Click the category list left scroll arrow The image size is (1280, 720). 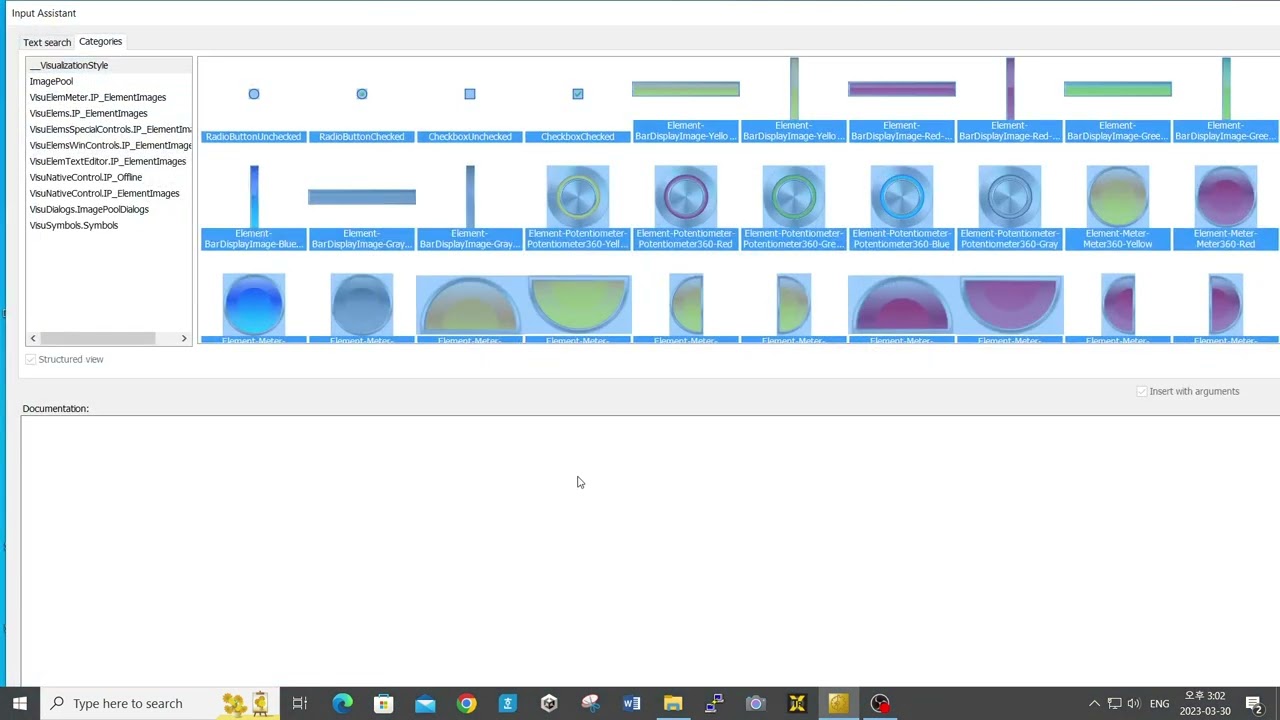pos(33,338)
